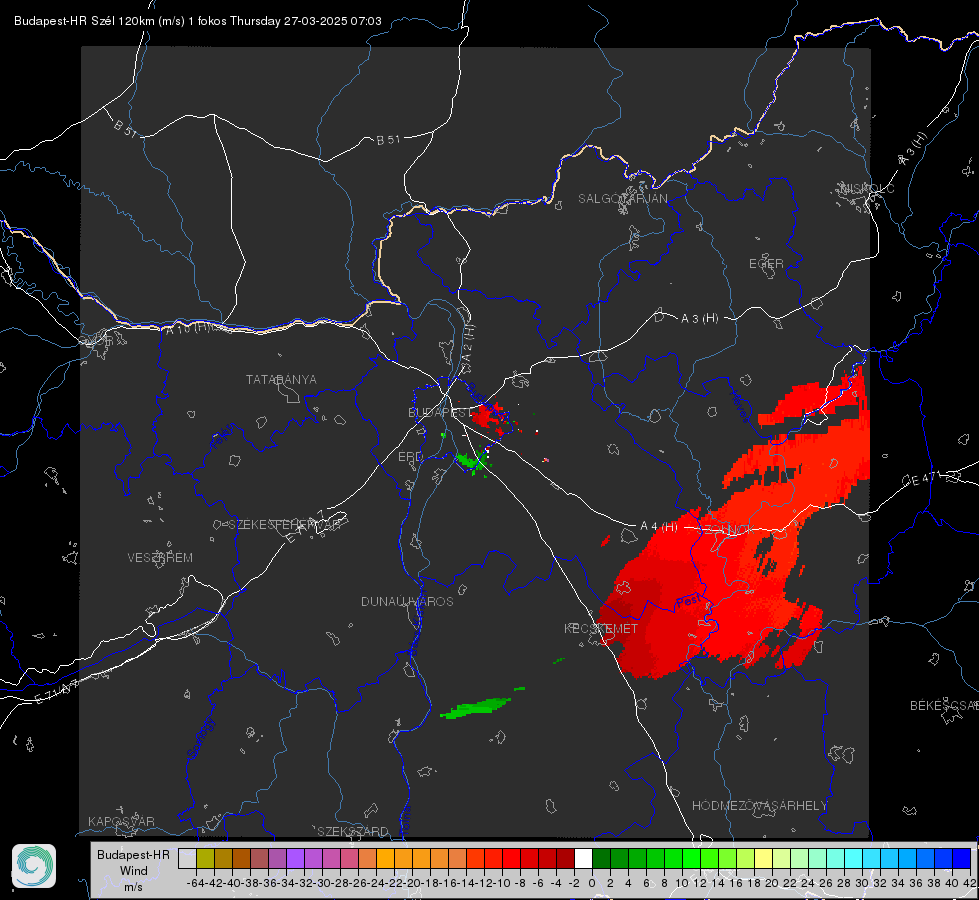Click the BÉKÉSCSABA city label
Viewport: 979px width, 900px height.
click(x=944, y=706)
